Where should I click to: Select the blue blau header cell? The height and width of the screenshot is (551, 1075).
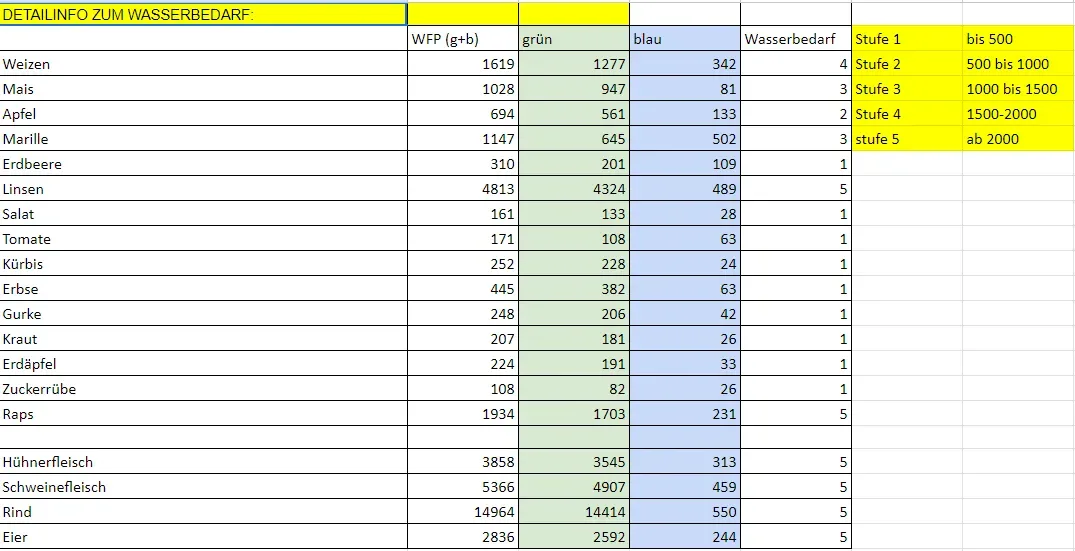click(x=685, y=39)
